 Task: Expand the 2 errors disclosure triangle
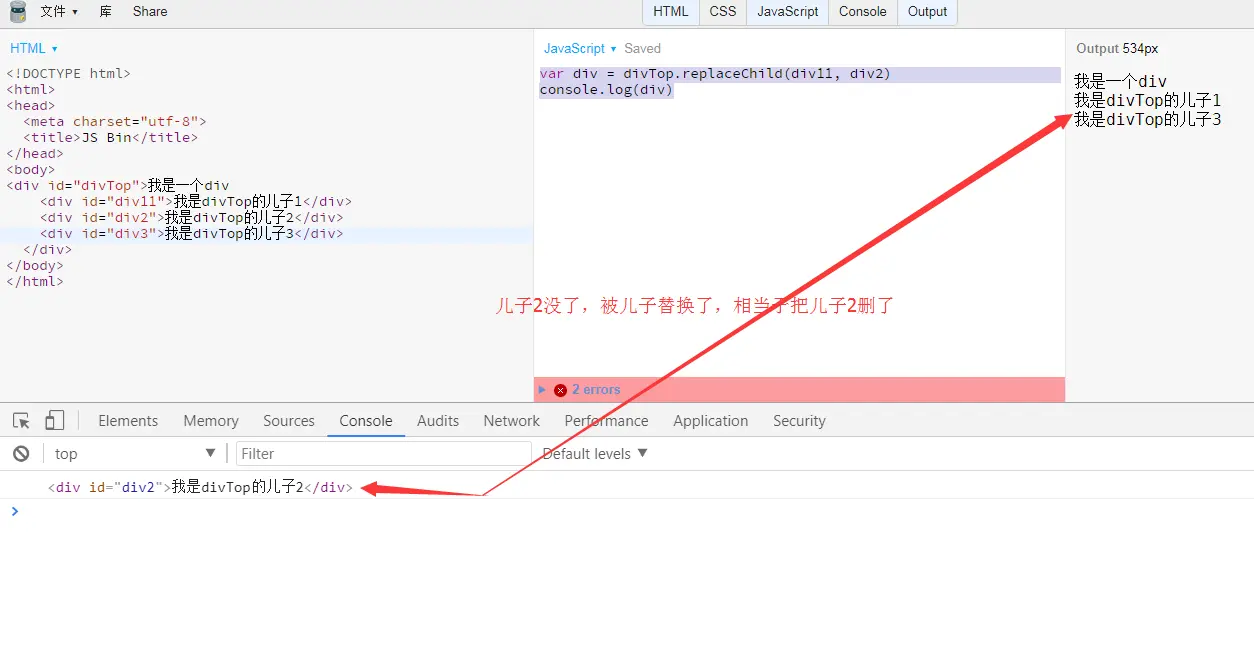click(x=542, y=390)
